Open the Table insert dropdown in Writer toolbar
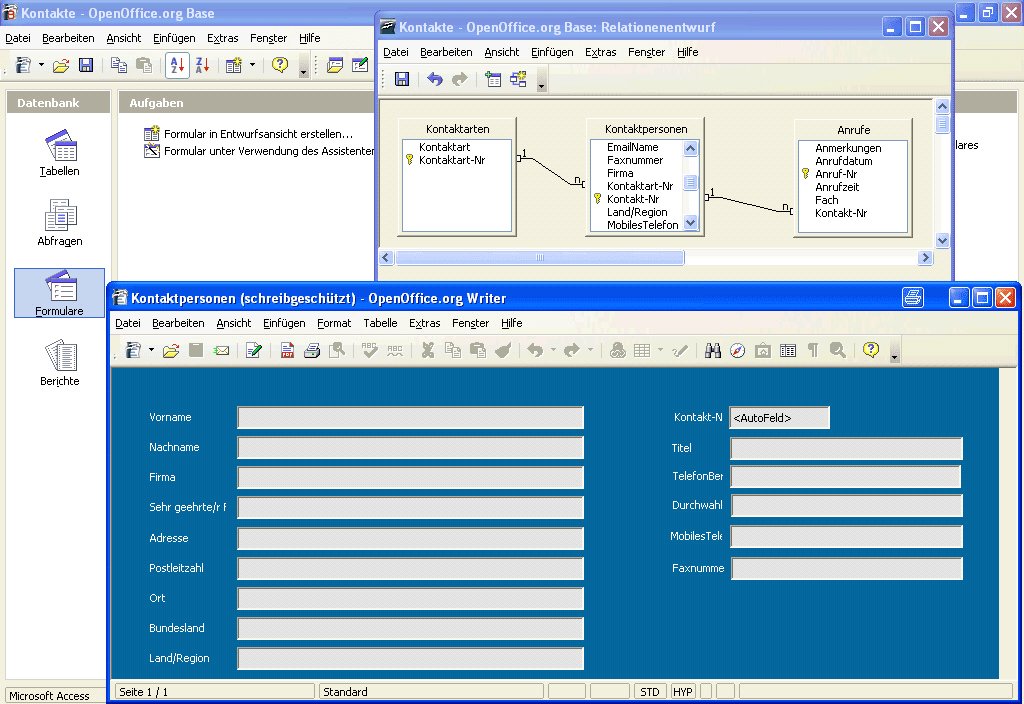Image resolution: width=1024 pixels, height=704 pixels. point(661,351)
